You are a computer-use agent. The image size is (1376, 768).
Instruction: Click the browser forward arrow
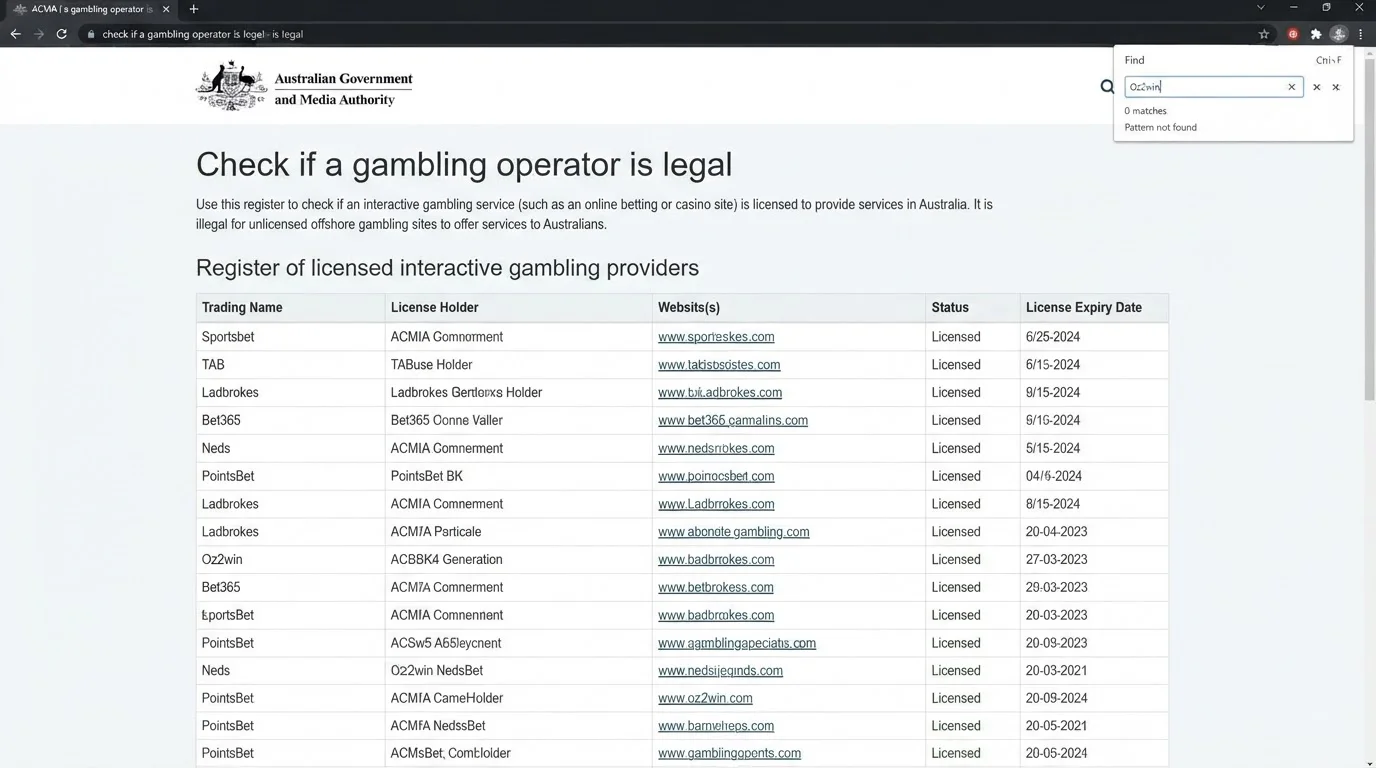coord(39,34)
